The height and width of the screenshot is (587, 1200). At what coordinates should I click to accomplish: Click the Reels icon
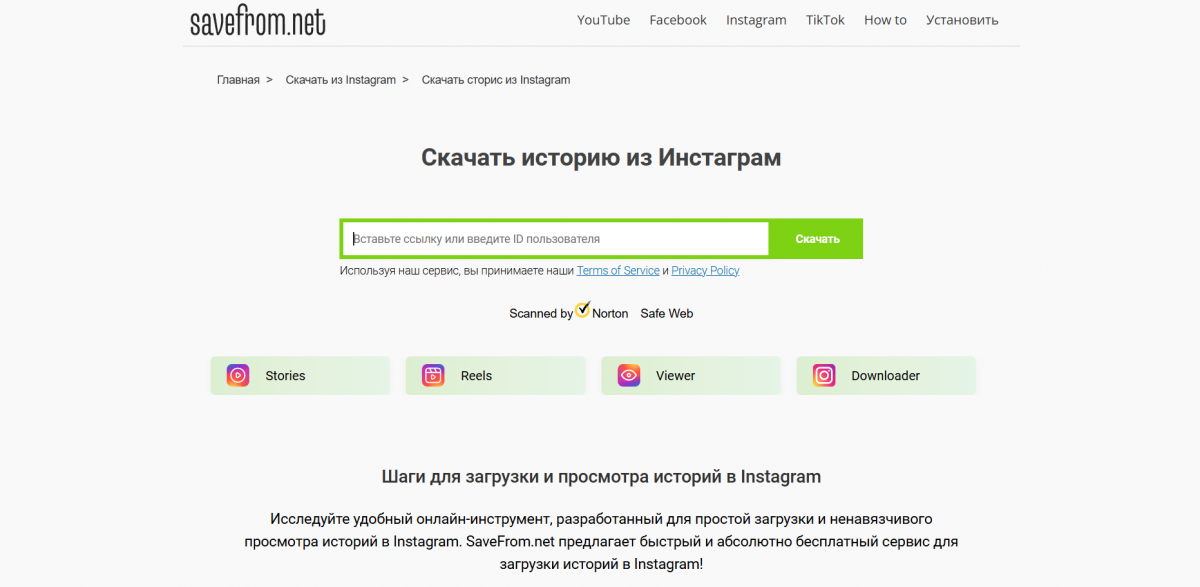click(x=433, y=376)
